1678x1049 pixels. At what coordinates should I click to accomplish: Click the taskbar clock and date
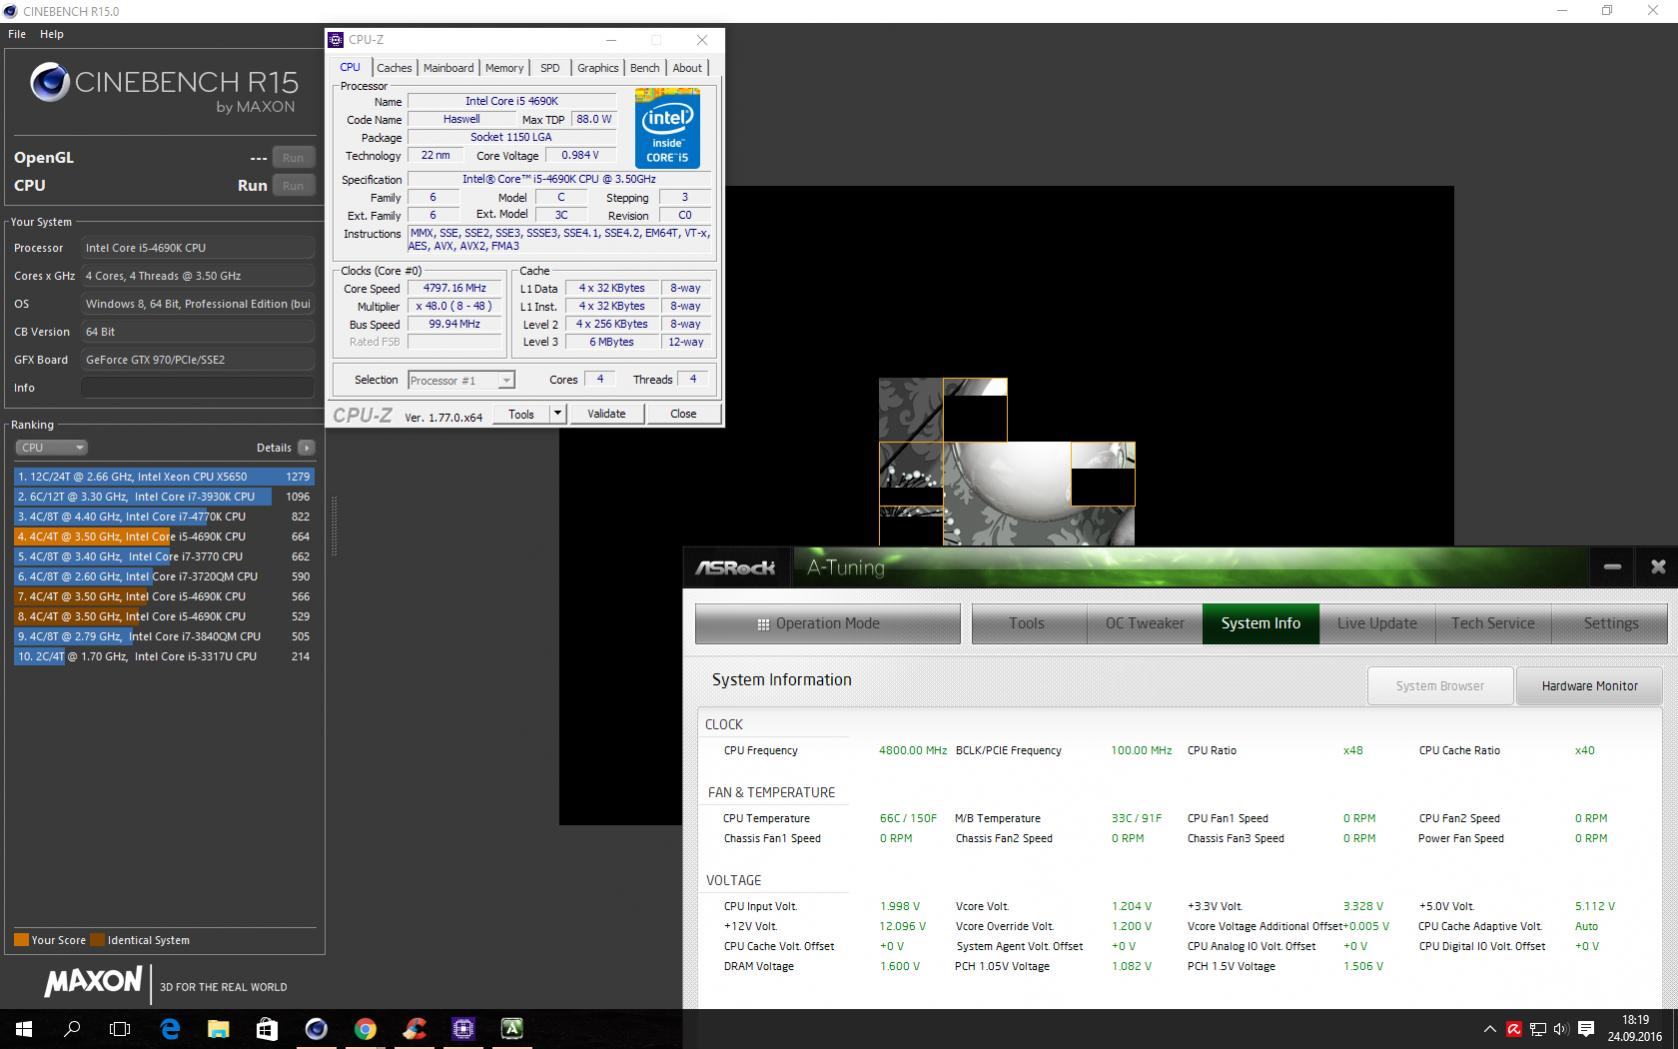point(1635,1028)
